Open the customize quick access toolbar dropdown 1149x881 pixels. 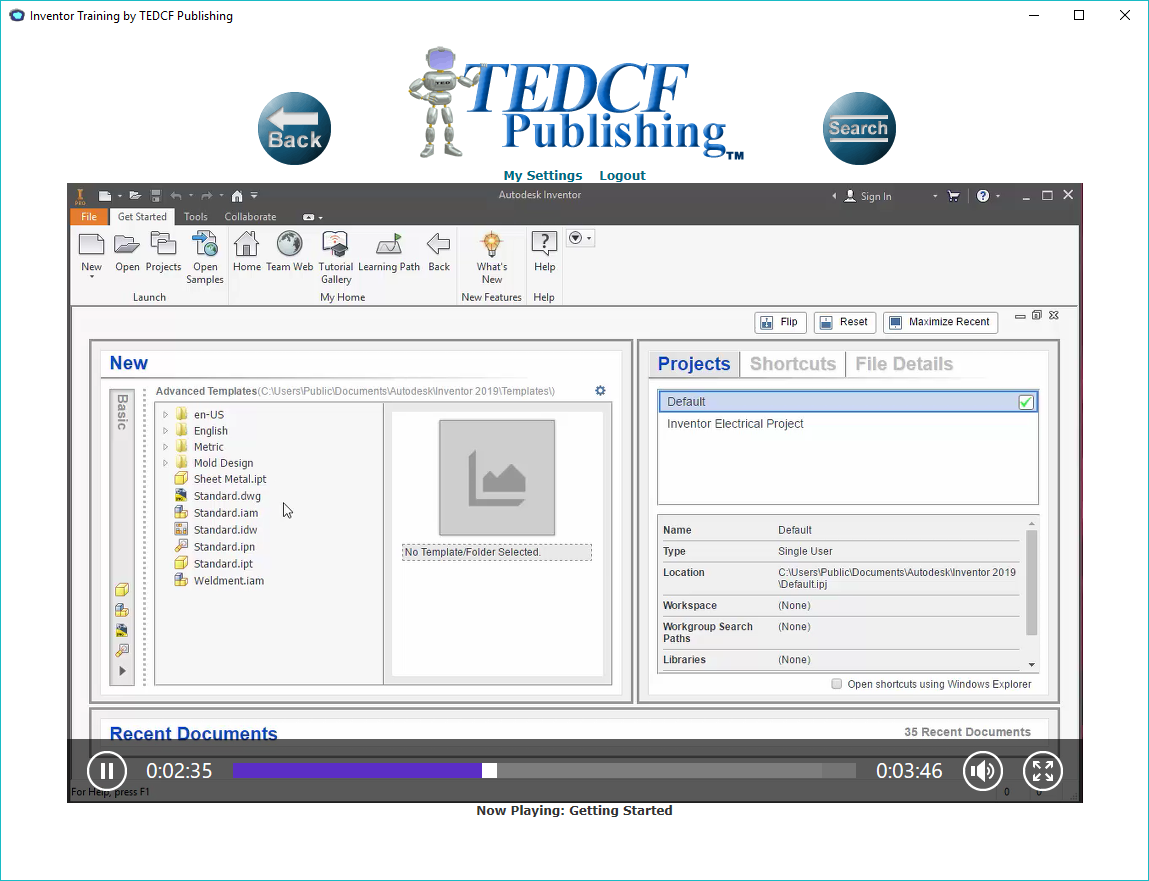[254, 196]
